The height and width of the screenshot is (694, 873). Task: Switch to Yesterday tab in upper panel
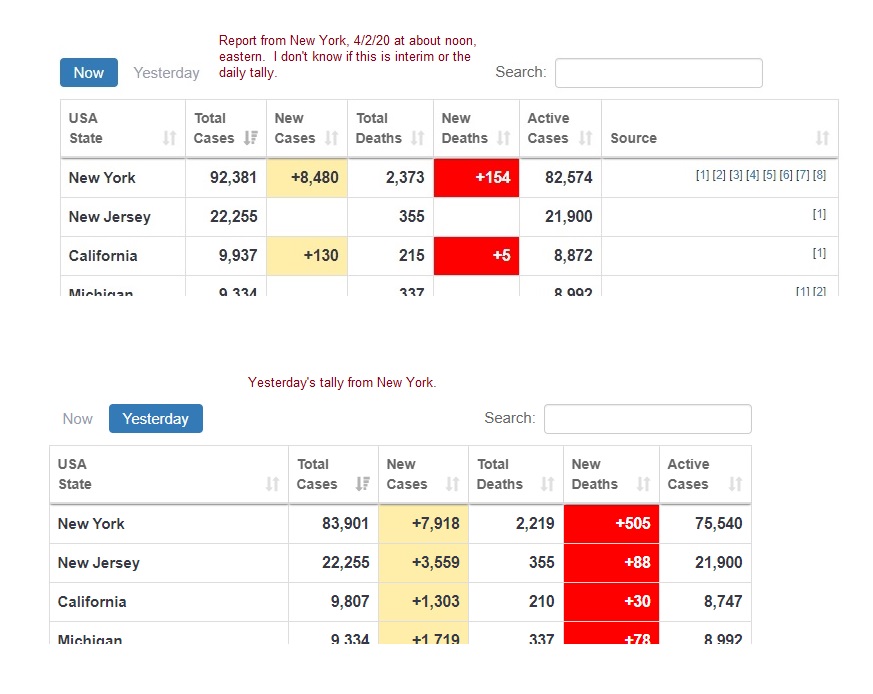pyautogui.click(x=166, y=73)
